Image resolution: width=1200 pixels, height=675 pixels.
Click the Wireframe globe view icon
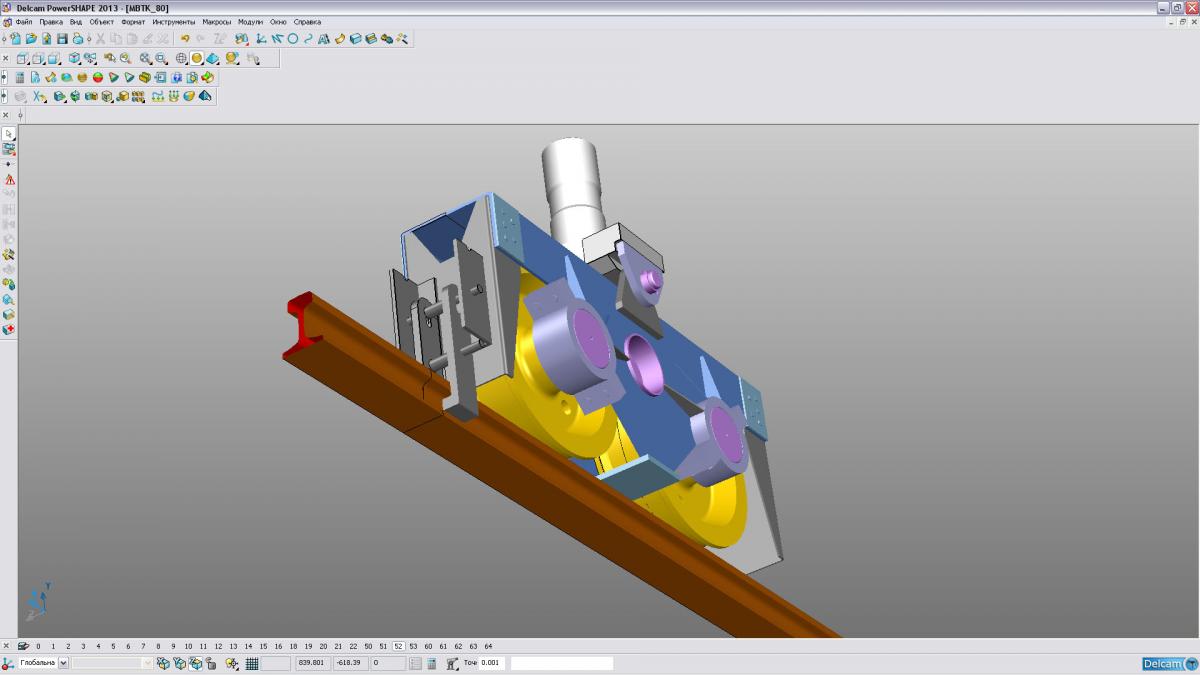pyautogui.click(x=181, y=58)
